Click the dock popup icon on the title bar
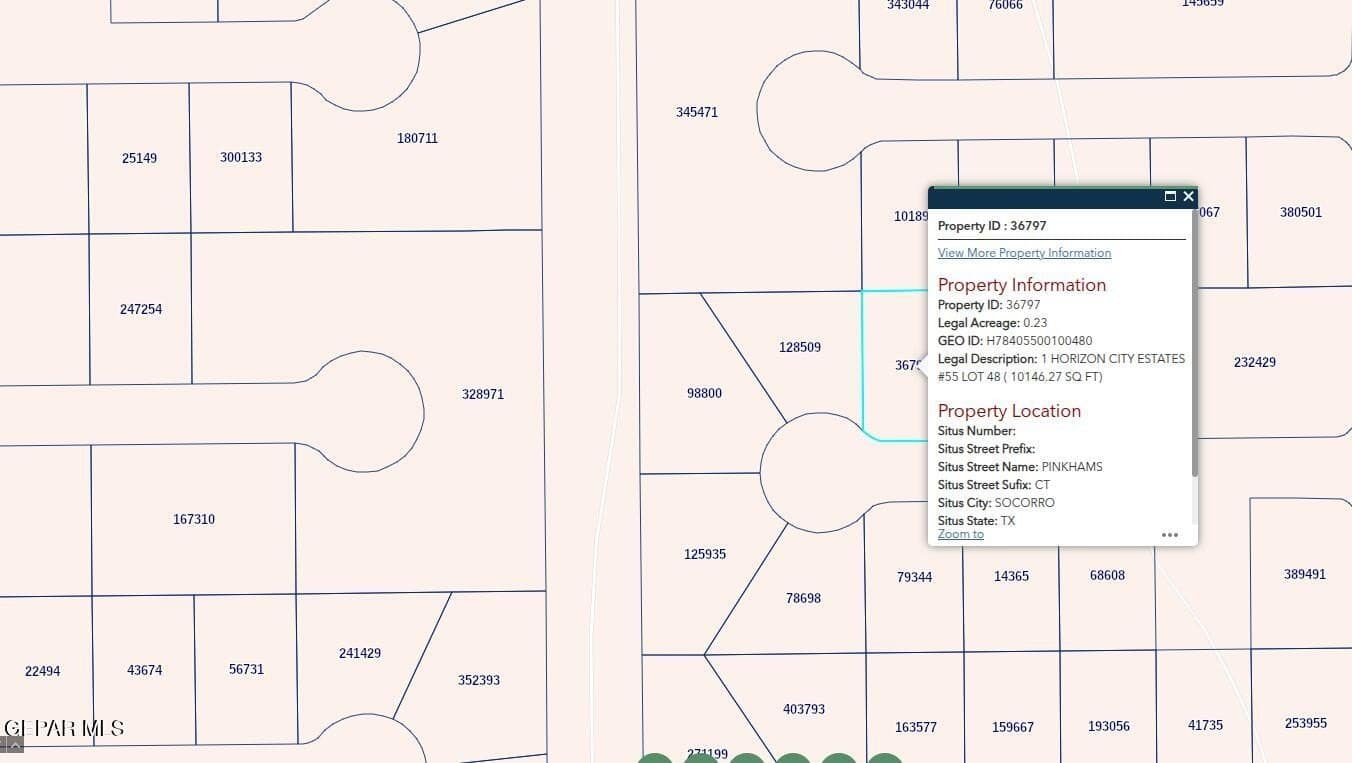1352x763 pixels. pyautogui.click(x=1171, y=196)
